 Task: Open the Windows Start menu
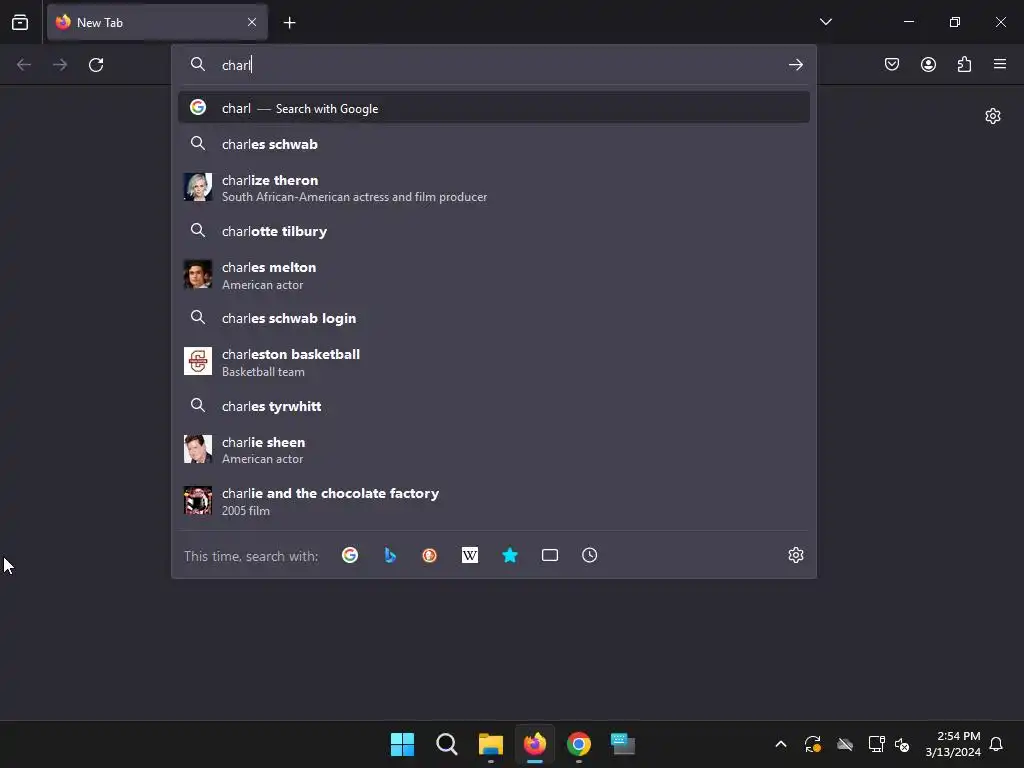[x=402, y=744]
